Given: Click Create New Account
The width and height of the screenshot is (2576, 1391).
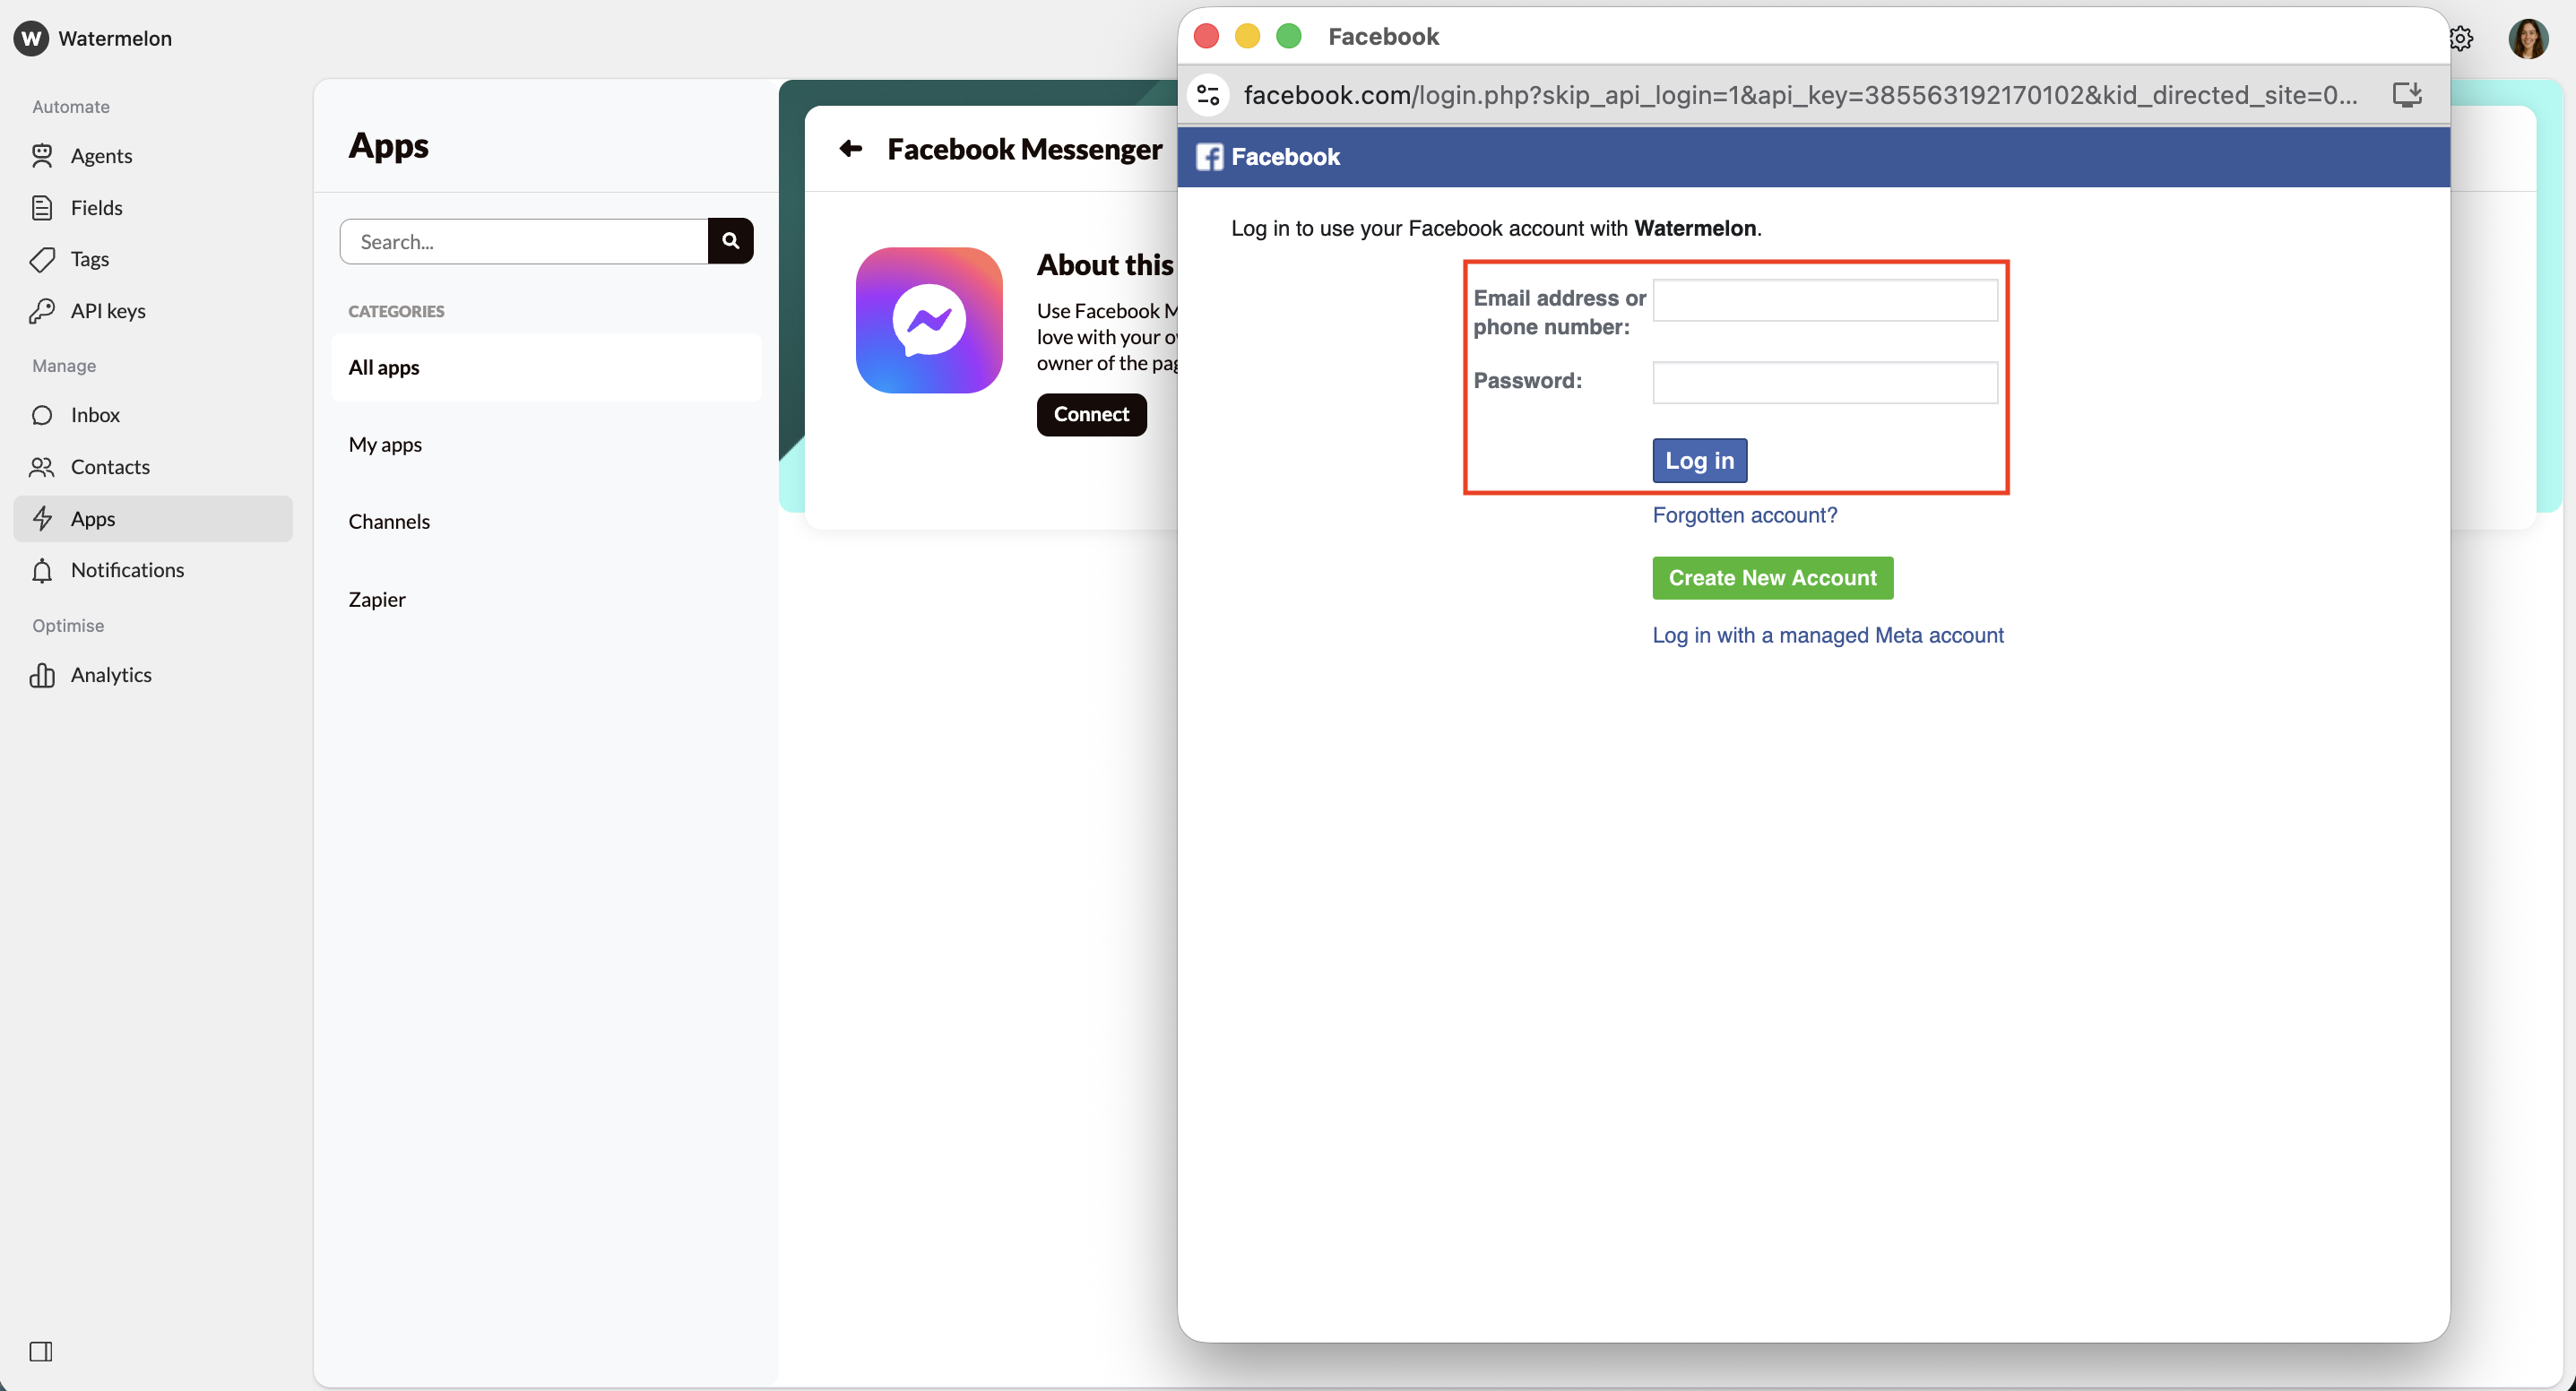Looking at the screenshot, I should (1771, 578).
